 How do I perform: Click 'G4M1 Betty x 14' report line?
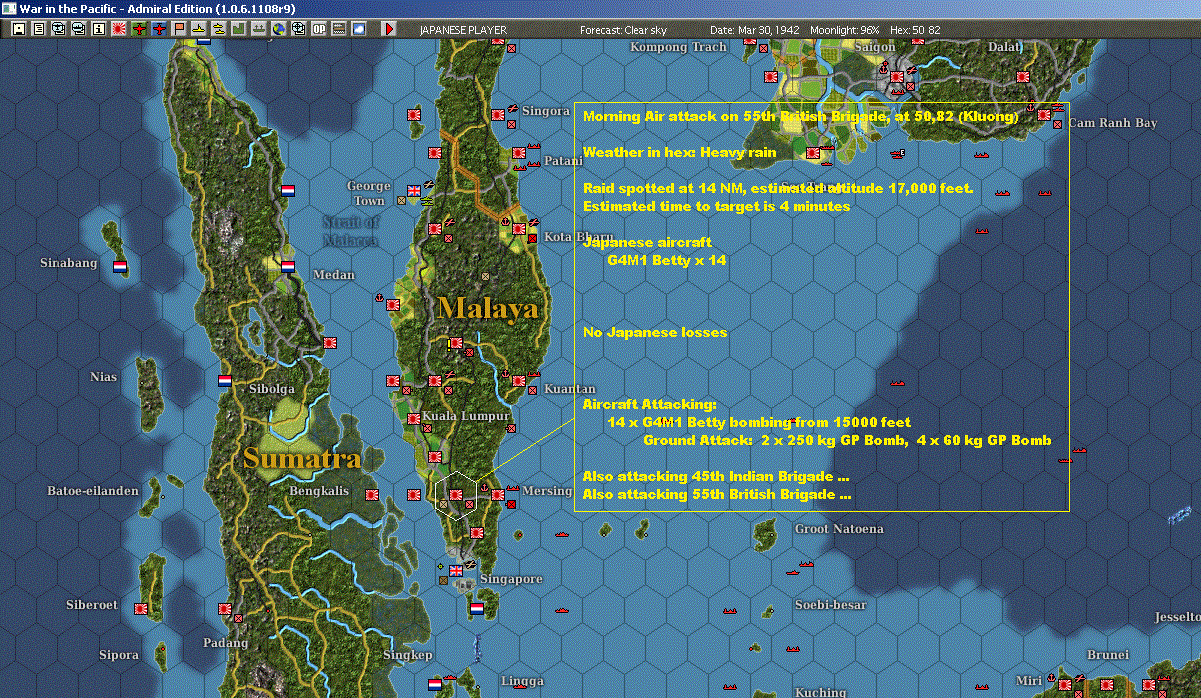point(666,260)
